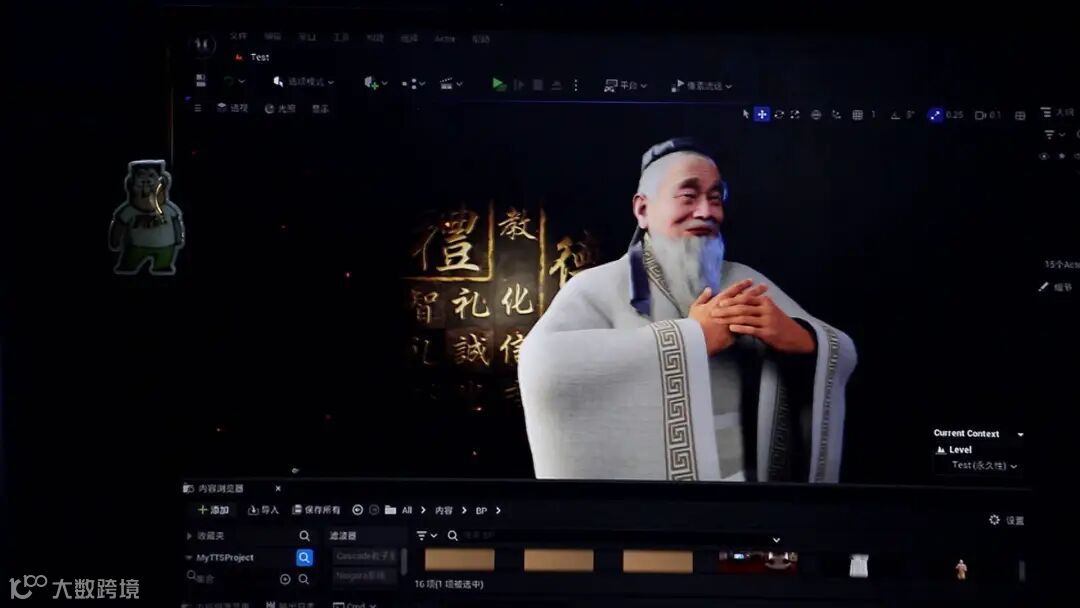Open viewport layout grid icon
1080x608 pixels.
[x=1020, y=116]
